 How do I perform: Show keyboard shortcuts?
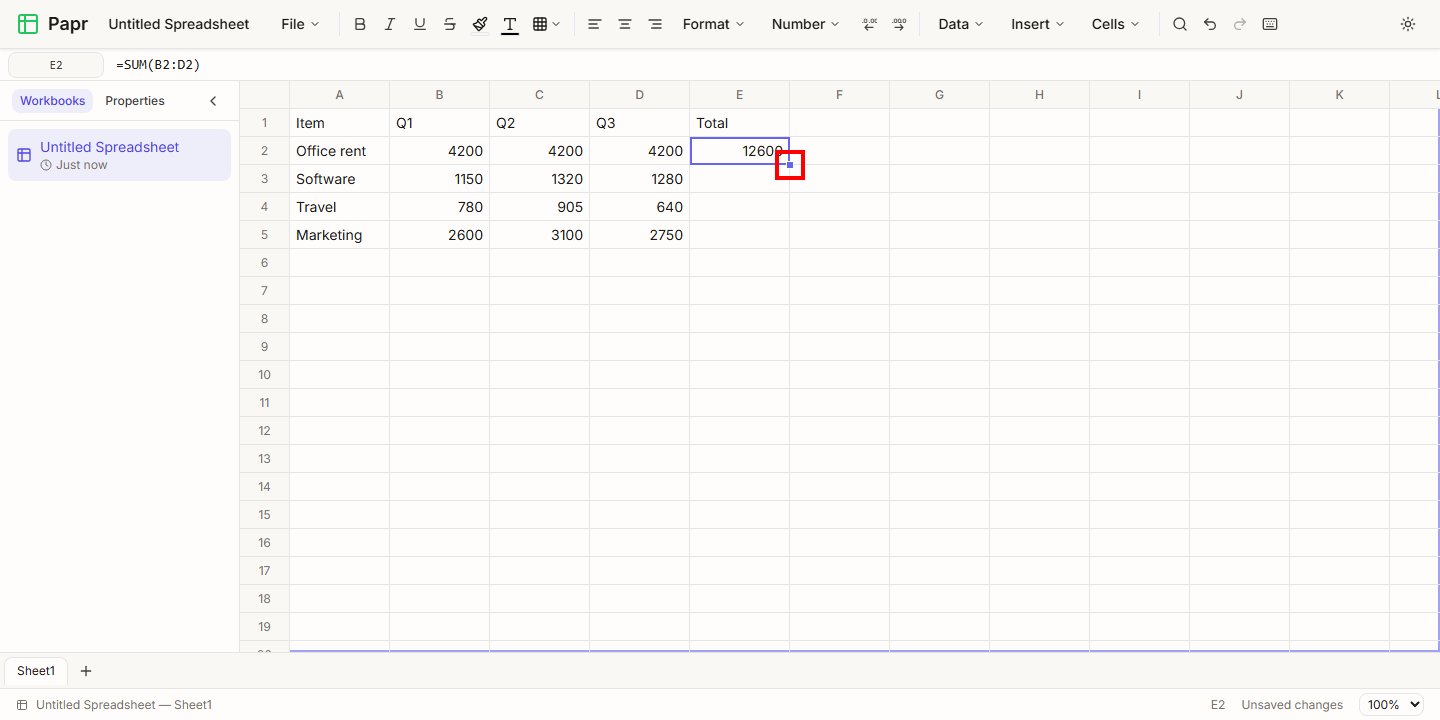click(x=1270, y=24)
